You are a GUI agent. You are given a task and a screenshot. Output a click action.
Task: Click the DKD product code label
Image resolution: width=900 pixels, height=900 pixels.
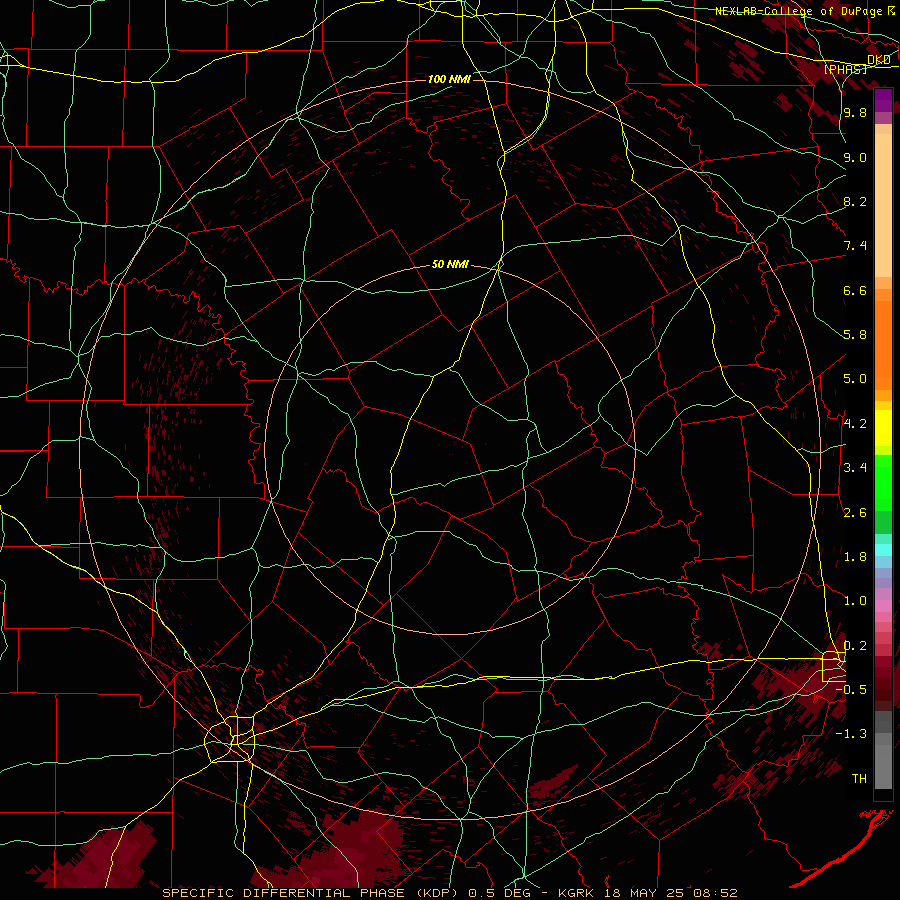coord(879,60)
